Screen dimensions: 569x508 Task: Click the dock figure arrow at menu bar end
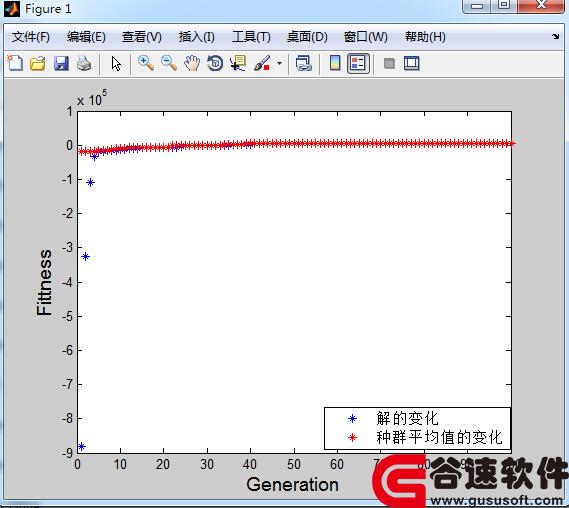556,36
